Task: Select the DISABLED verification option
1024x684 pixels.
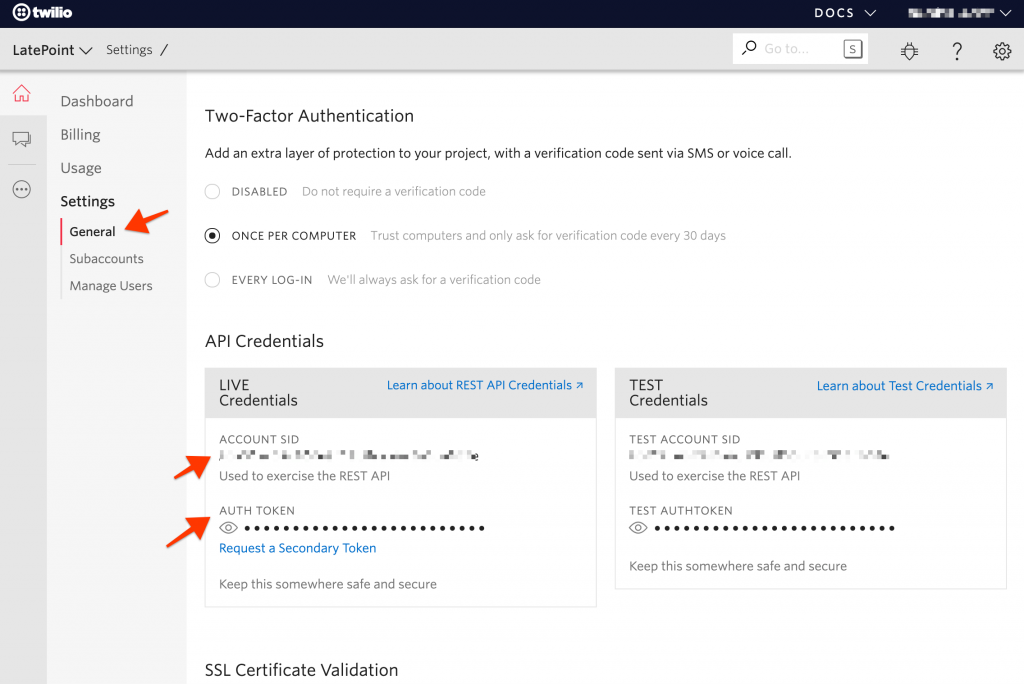Action: (x=211, y=191)
